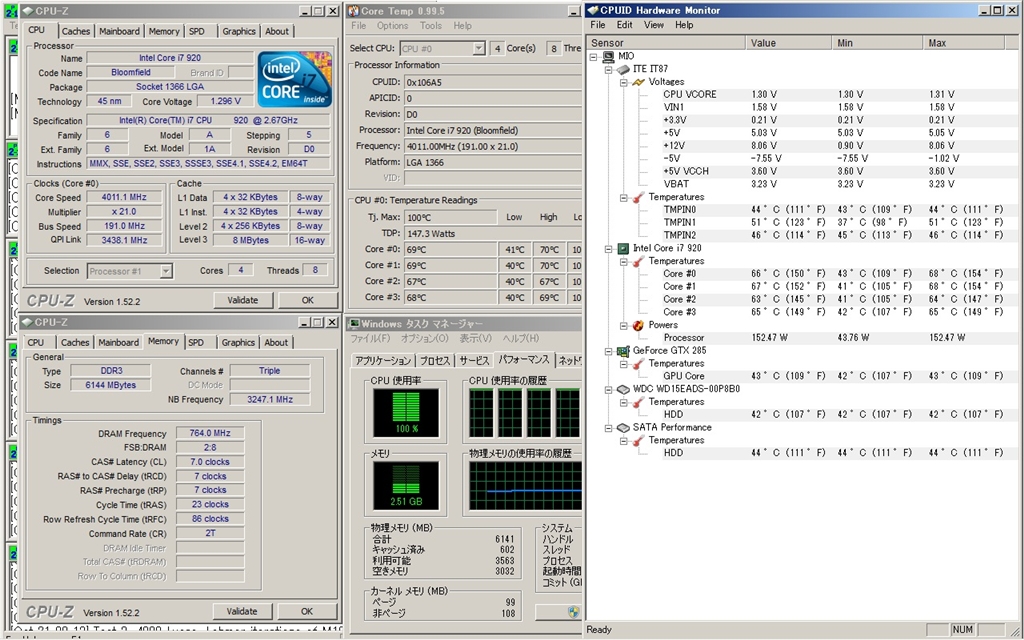
Task: Click Validate in the top CPU-Z window
Action: click(x=242, y=300)
